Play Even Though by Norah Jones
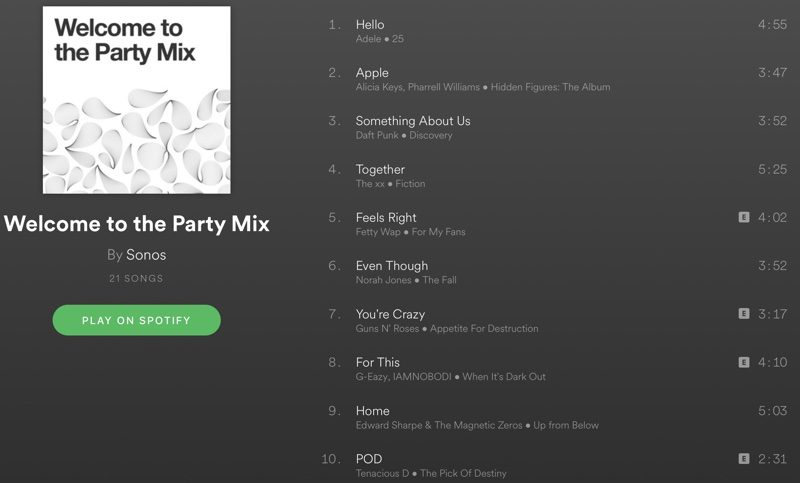The width and height of the screenshot is (800, 483). pos(557,272)
